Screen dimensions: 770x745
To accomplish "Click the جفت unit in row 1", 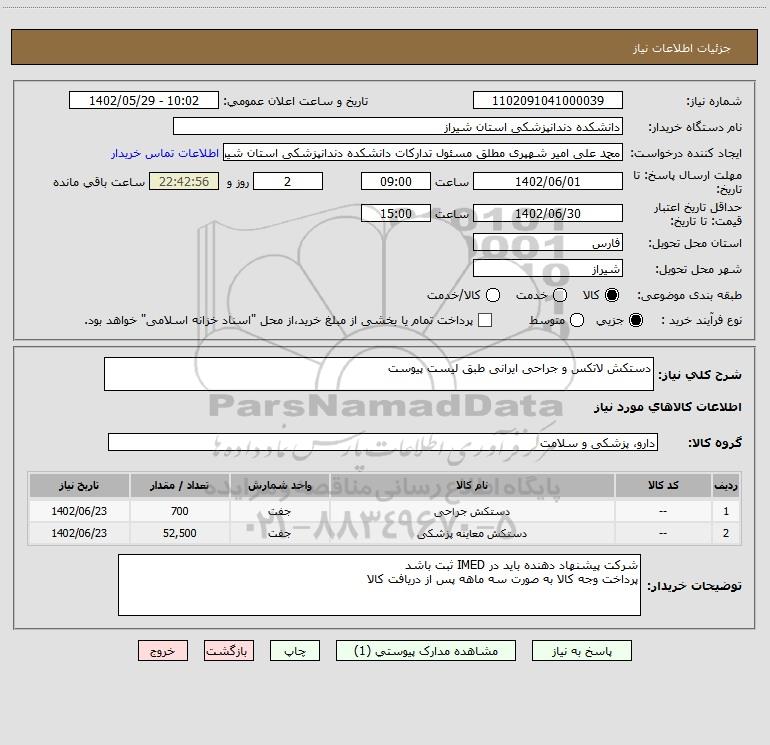I will click(279, 511).
